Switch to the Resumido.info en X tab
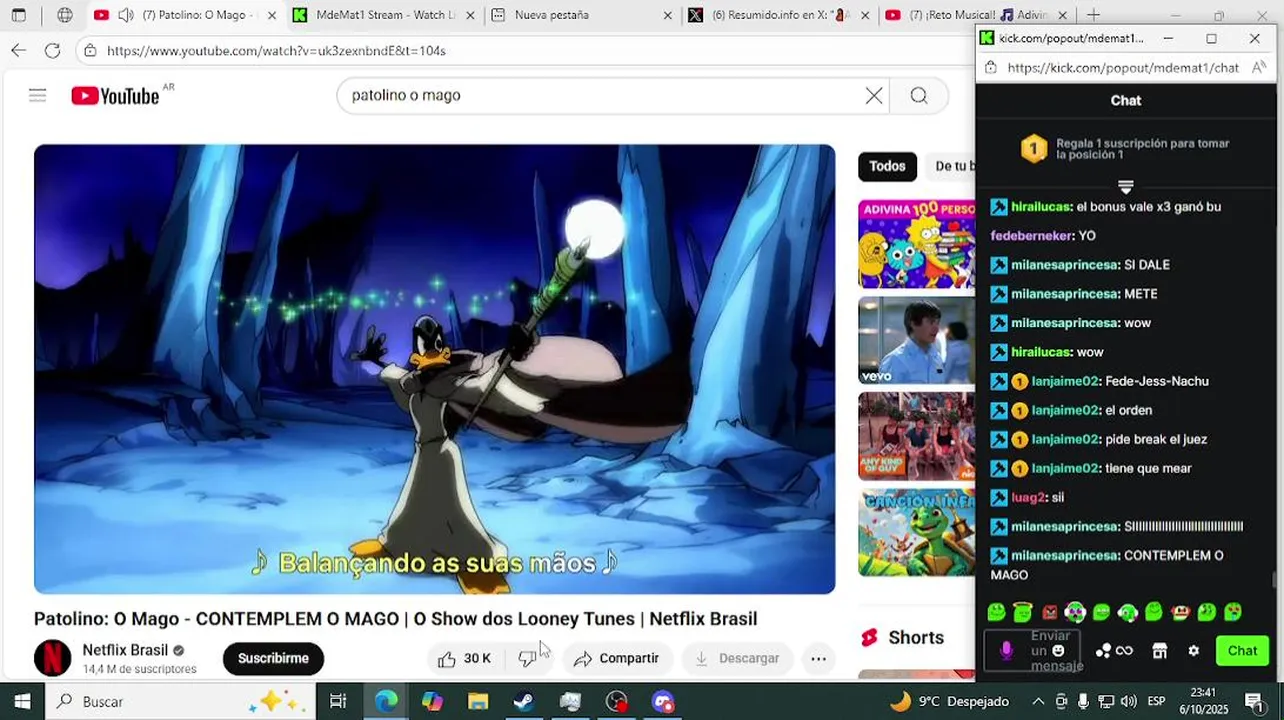The width and height of the screenshot is (1284, 720). [x=779, y=15]
